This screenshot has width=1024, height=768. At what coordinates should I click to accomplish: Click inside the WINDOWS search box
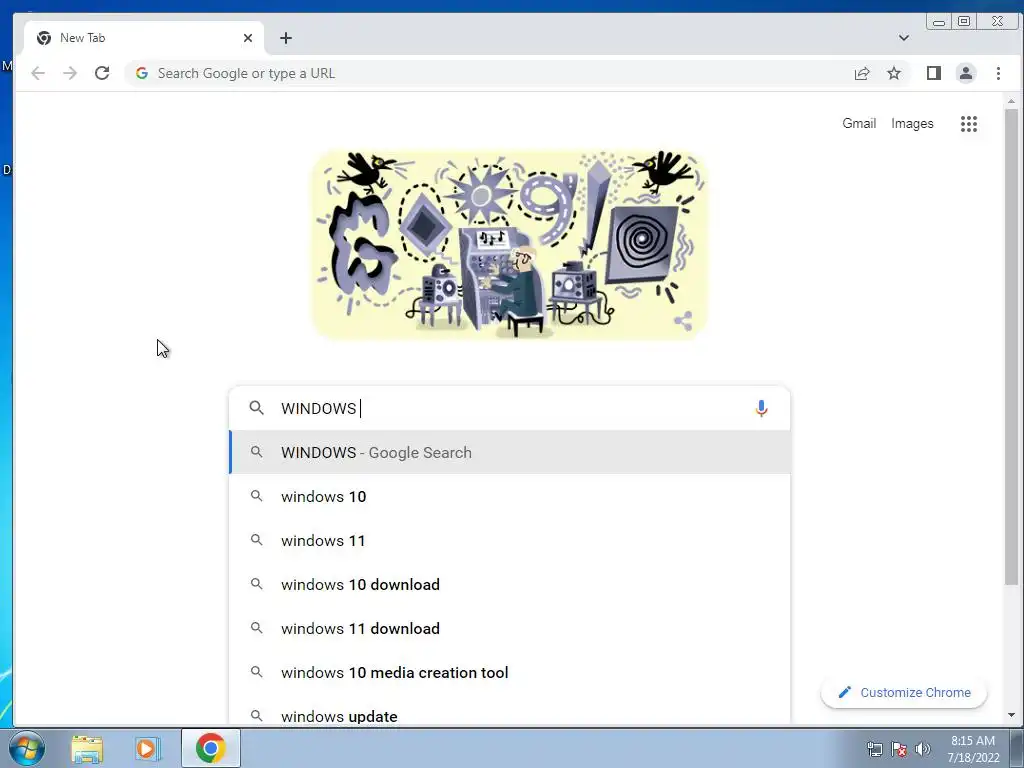[x=509, y=408]
